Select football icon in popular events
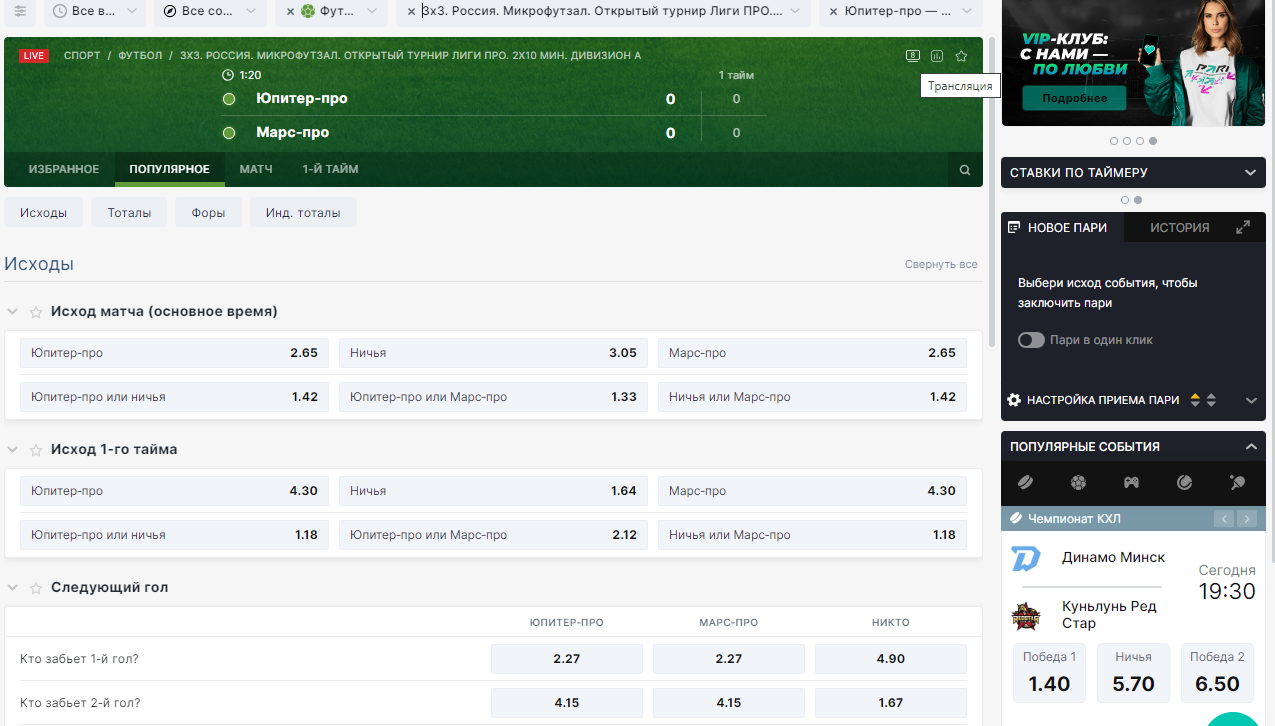 [x=1078, y=482]
